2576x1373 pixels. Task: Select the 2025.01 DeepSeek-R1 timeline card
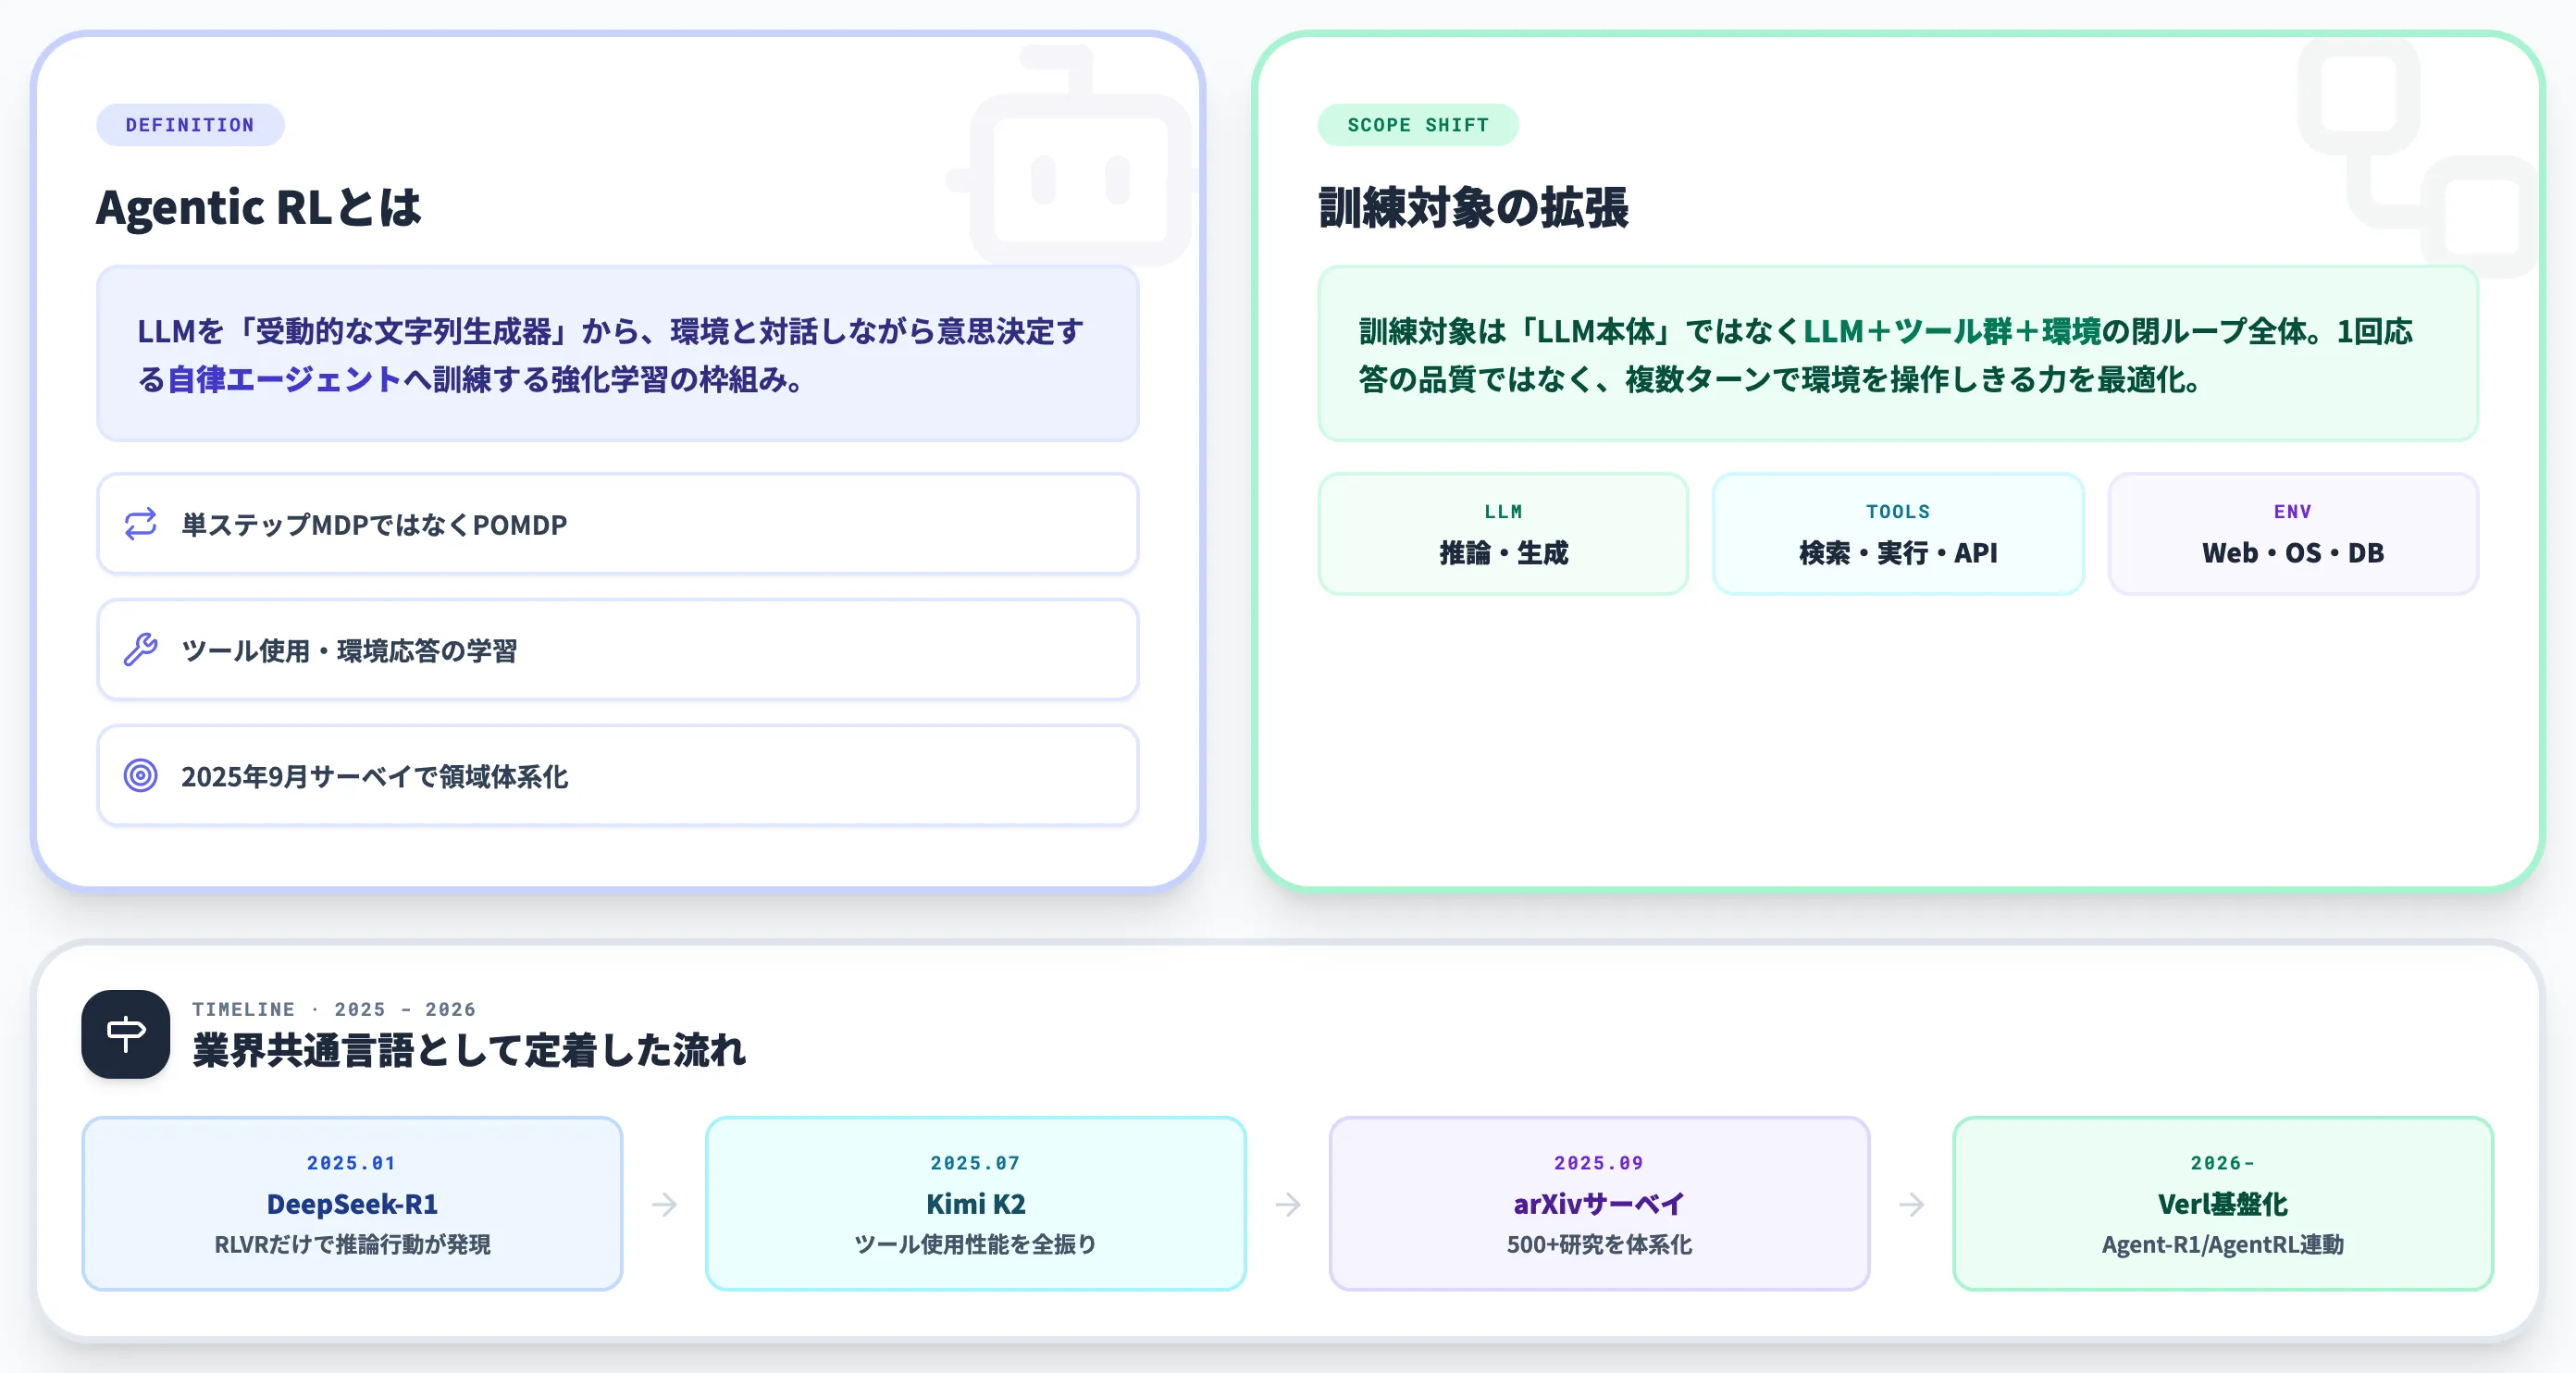click(x=352, y=1204)
